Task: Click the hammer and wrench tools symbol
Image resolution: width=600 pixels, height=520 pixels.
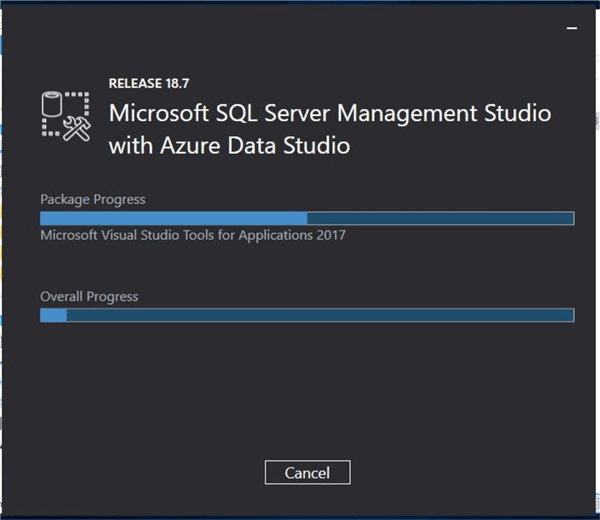Action: [76, 129]
